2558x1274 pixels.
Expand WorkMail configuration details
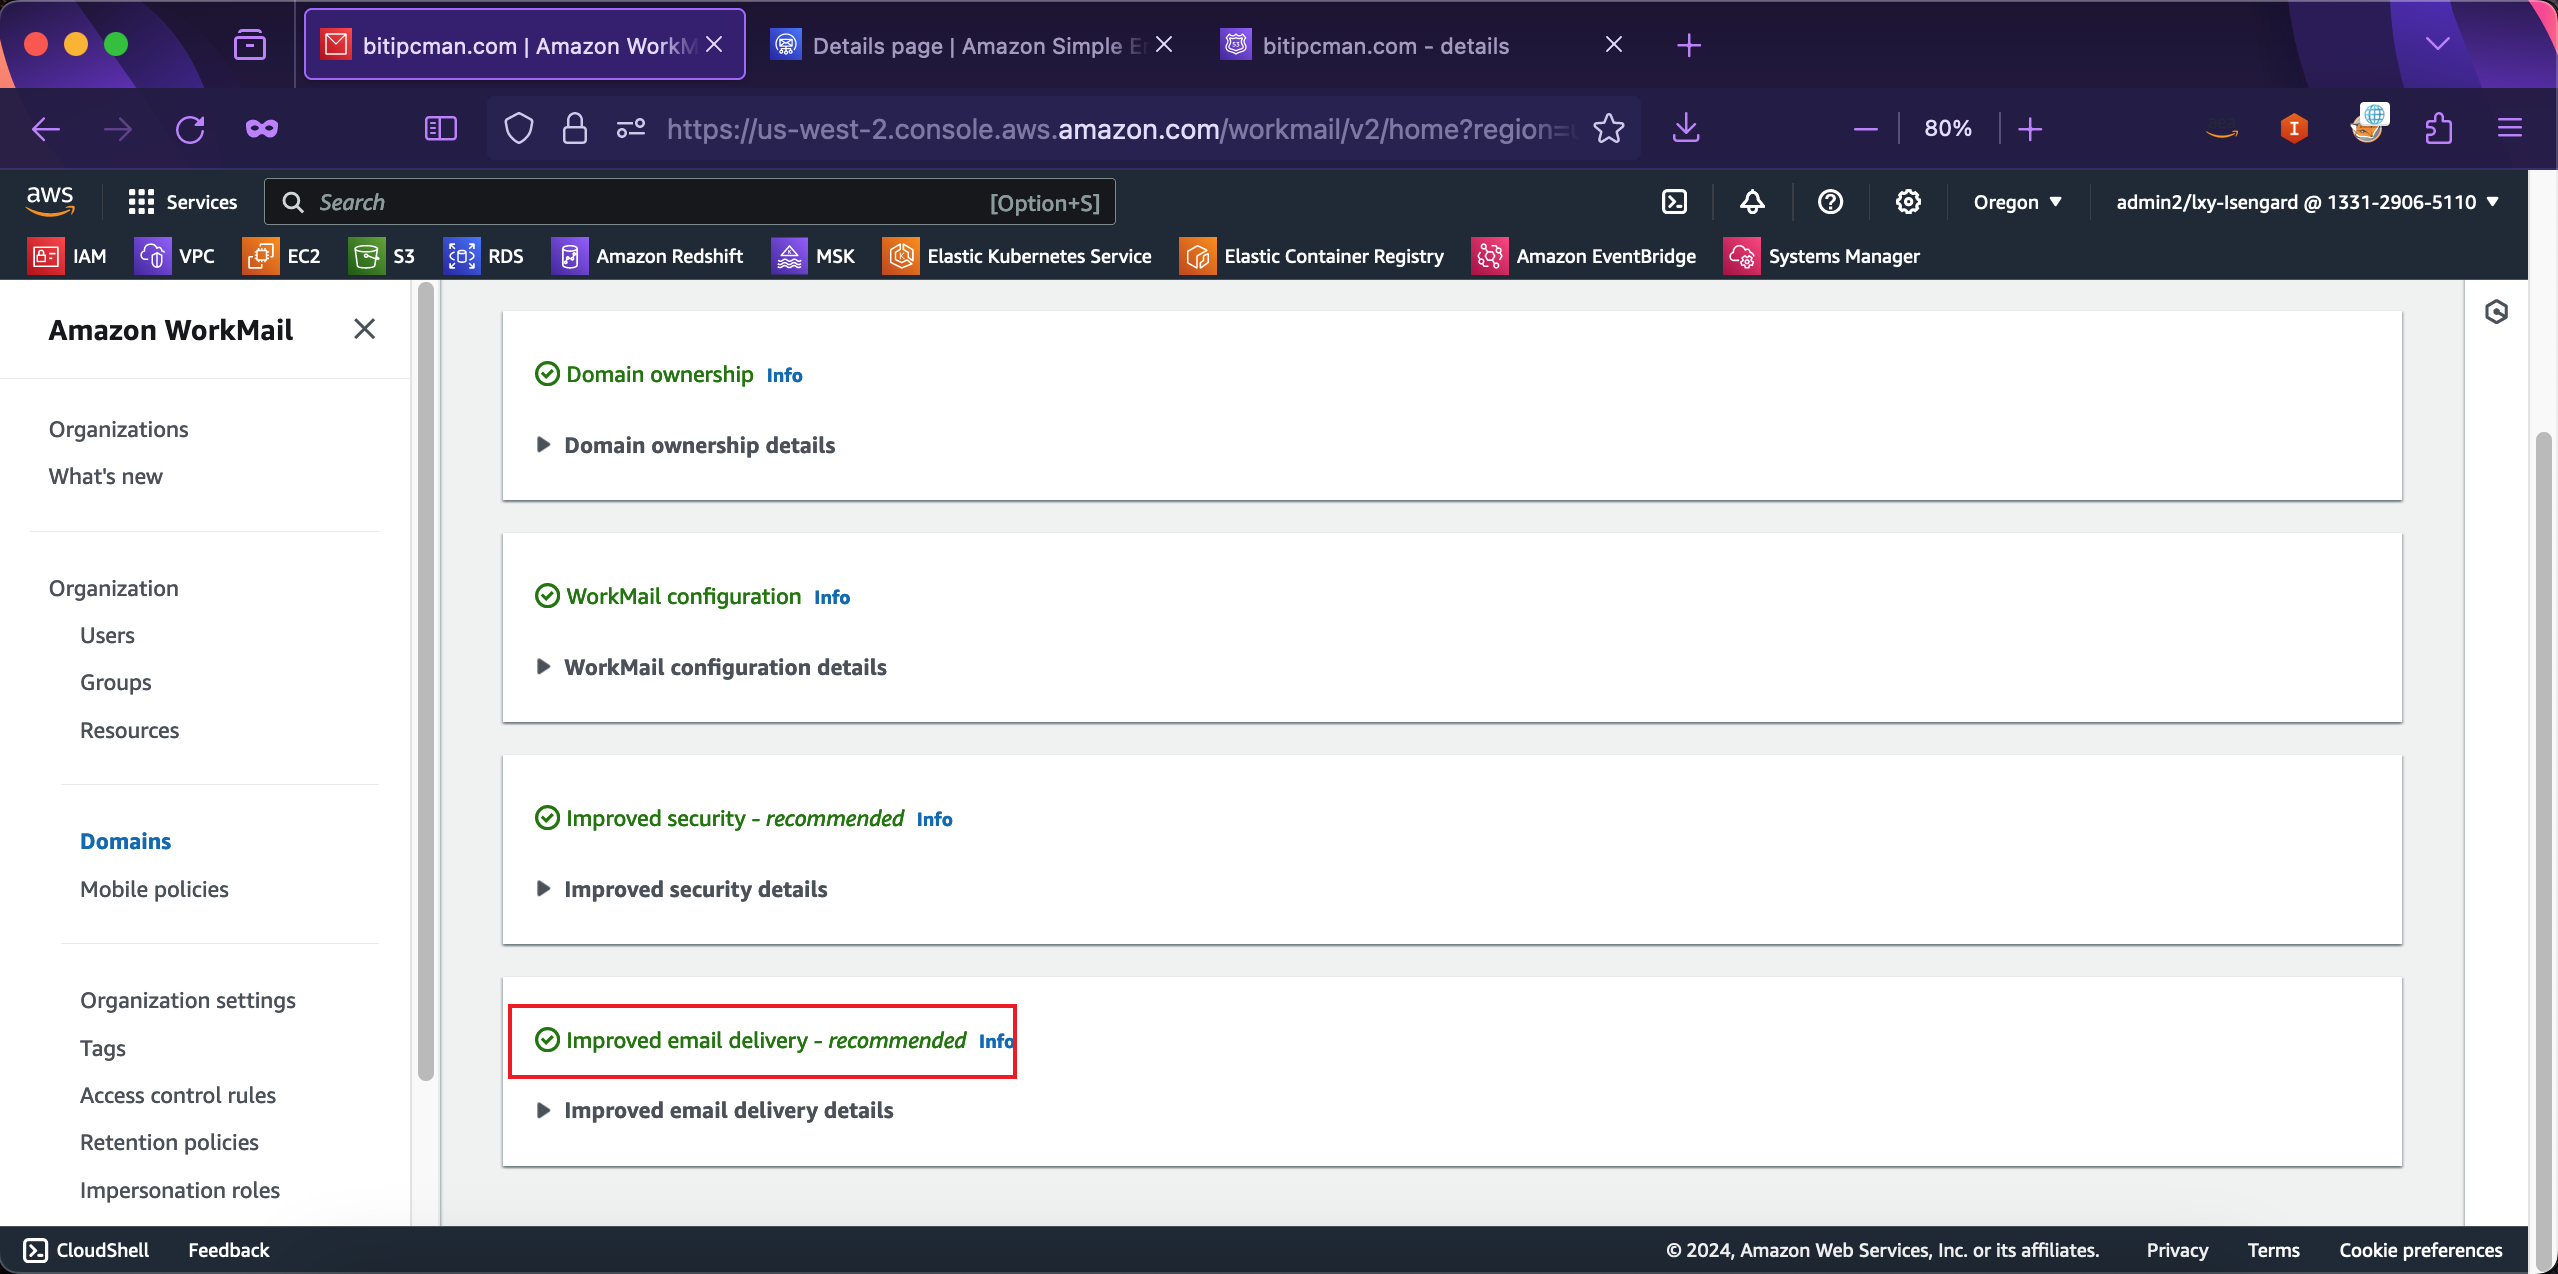pos(712,667)
